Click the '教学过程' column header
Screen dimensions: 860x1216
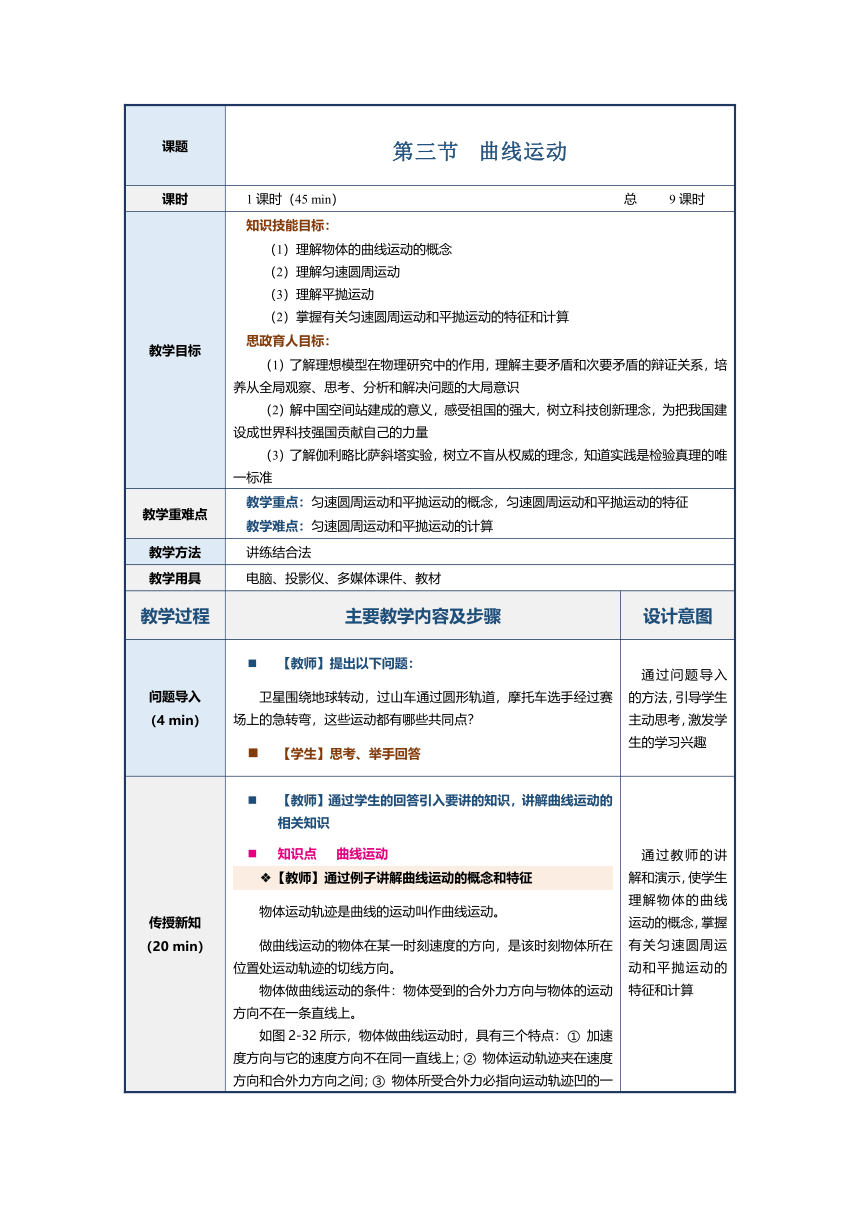pyautogui.click(x=175, y=616)
